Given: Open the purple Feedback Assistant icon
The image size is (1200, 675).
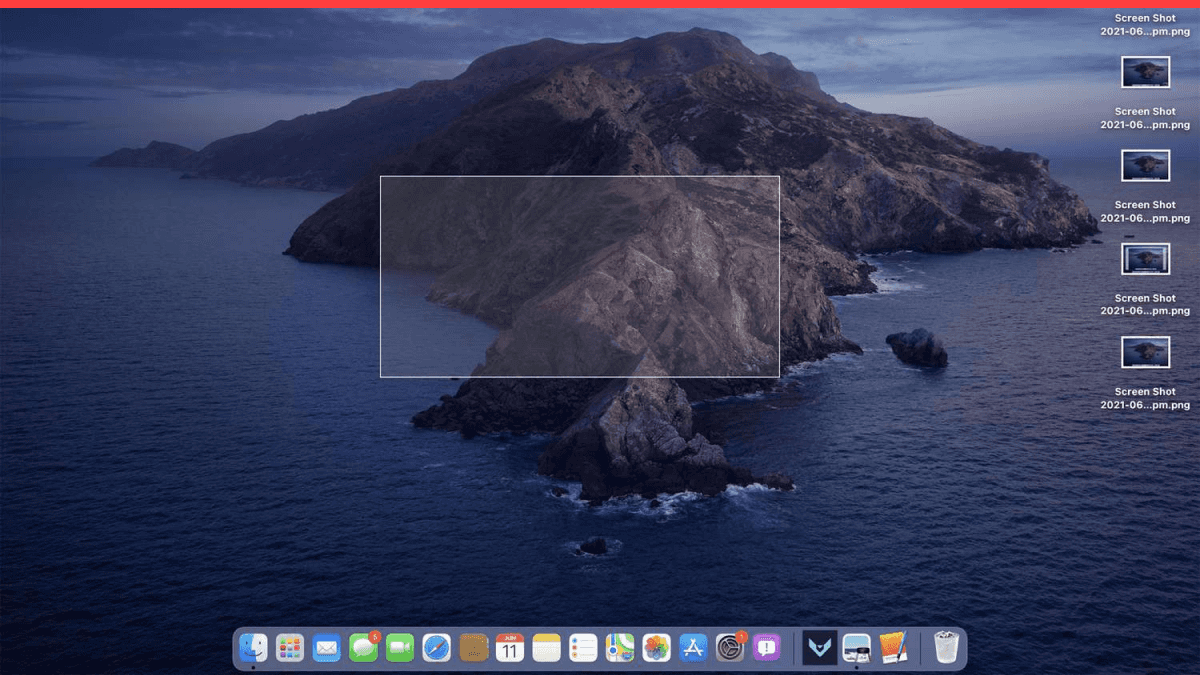Looking at the screenshot, I should coord(767,648).
